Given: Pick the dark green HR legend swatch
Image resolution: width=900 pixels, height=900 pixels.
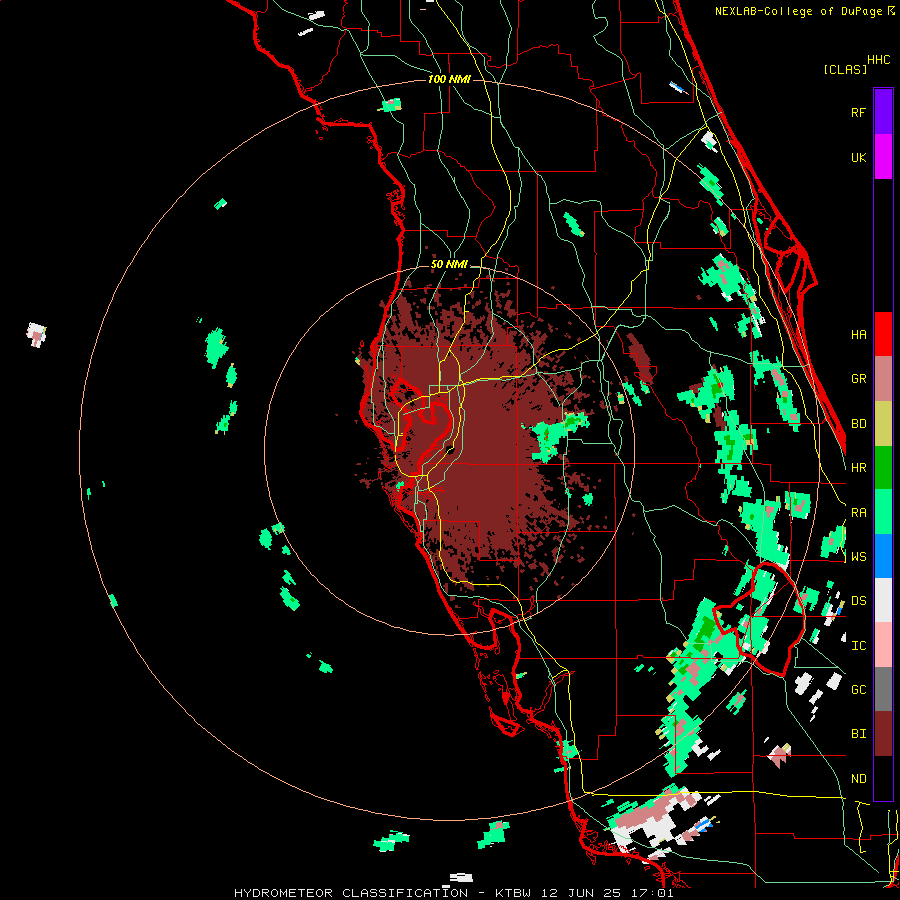Looking at the screenshot, I should coord(883,467).
